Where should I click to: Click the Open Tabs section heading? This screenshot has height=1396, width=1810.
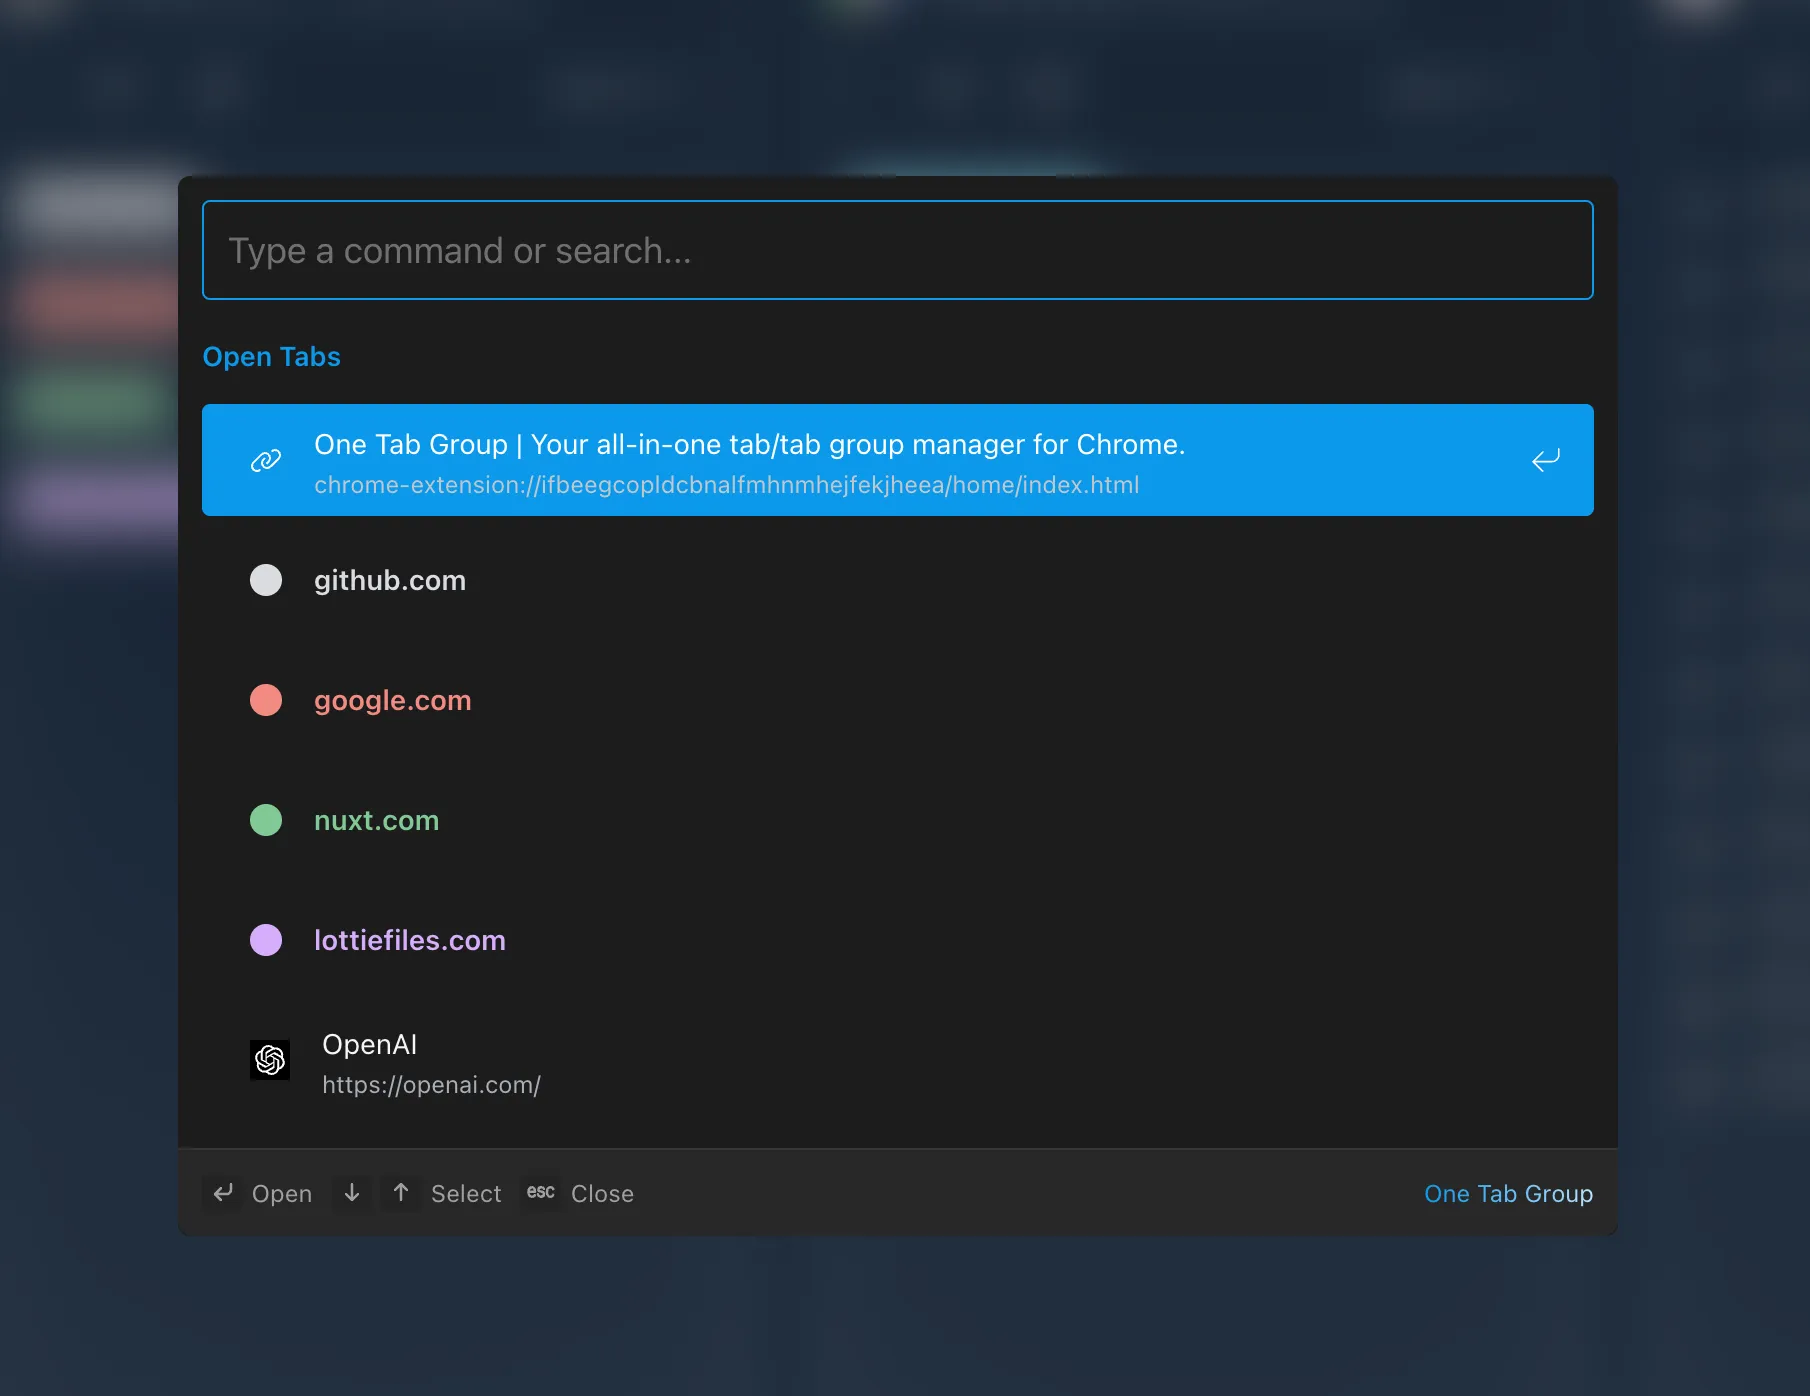tap(271, 357)
